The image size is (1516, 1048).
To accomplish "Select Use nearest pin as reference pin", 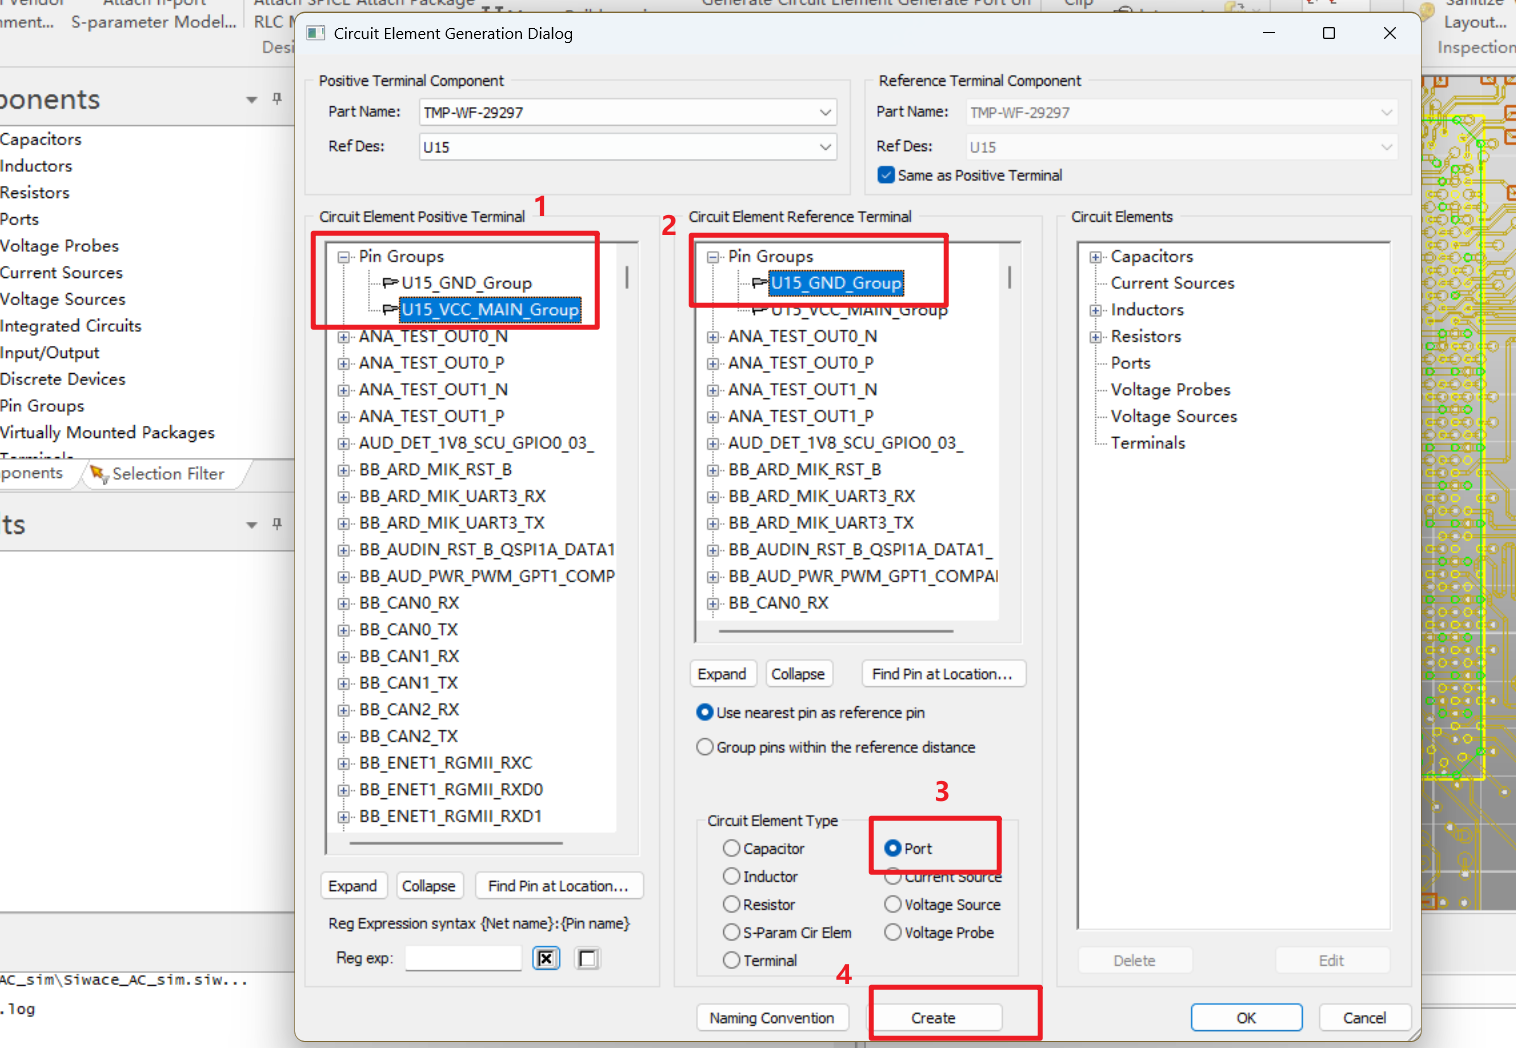I will point(705,712).
